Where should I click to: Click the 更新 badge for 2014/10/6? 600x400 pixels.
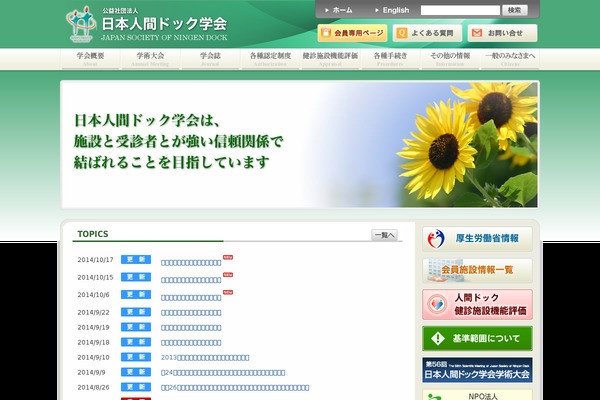click(x=136, y=294)
